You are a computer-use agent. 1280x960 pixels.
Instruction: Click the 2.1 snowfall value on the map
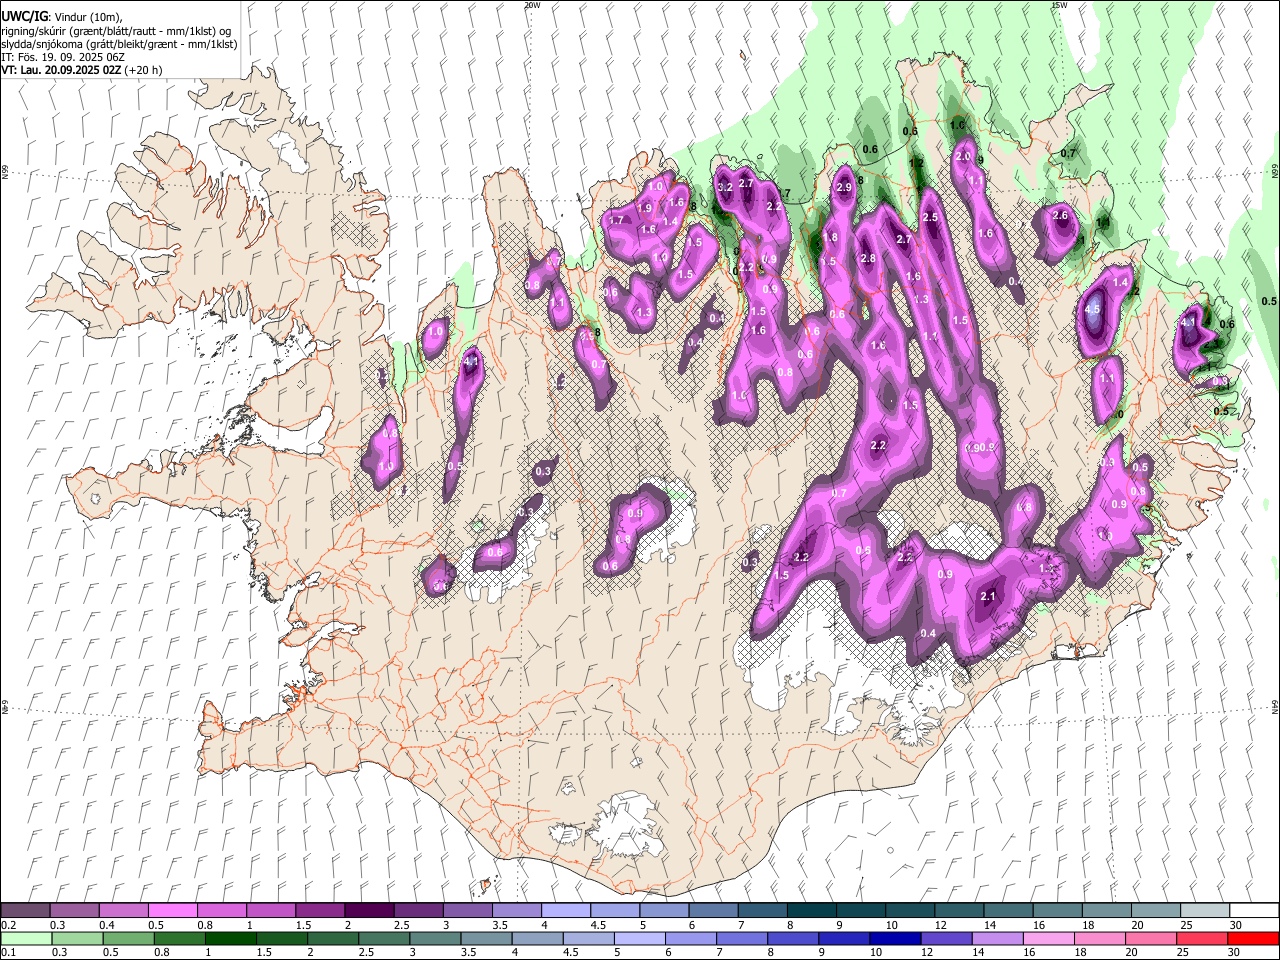coord(988,596)
